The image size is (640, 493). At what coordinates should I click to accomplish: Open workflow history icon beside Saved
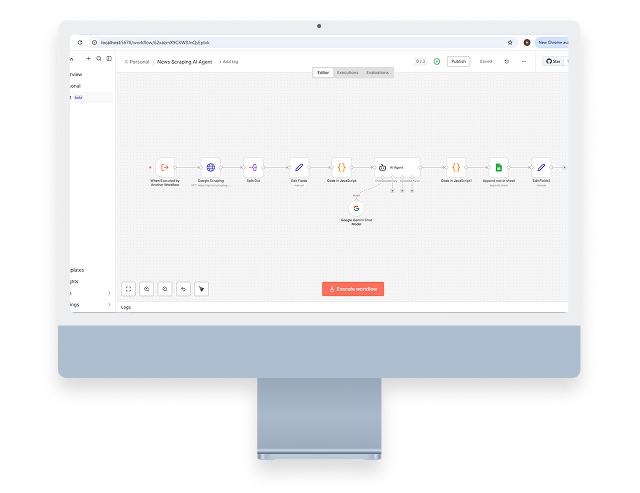(x=506, y=61)
